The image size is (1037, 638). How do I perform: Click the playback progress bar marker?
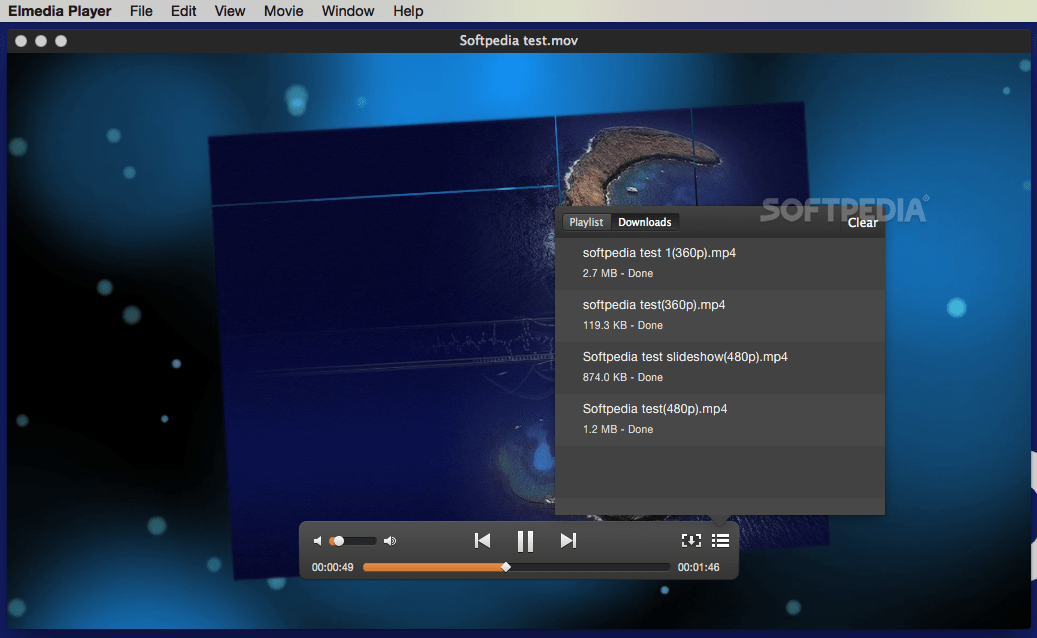pos(507,566)
